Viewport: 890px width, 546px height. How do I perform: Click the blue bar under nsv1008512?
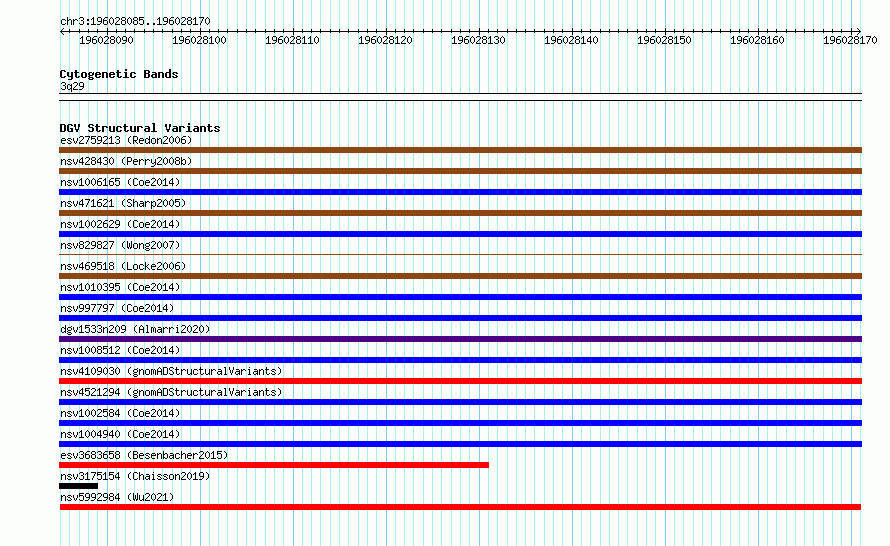tap(460, 360)
